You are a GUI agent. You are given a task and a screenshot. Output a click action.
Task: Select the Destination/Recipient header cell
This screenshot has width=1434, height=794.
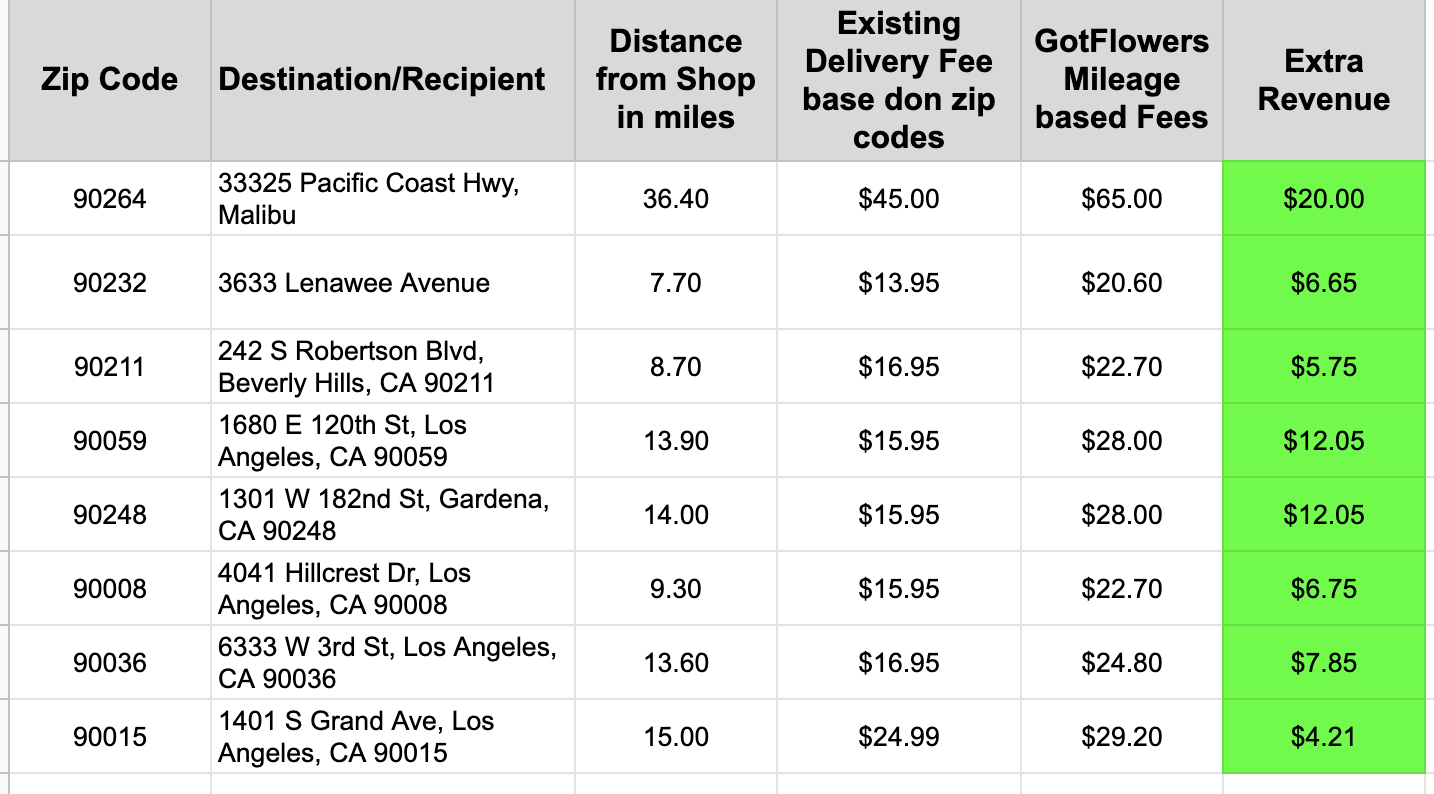(x=382, y=80)
